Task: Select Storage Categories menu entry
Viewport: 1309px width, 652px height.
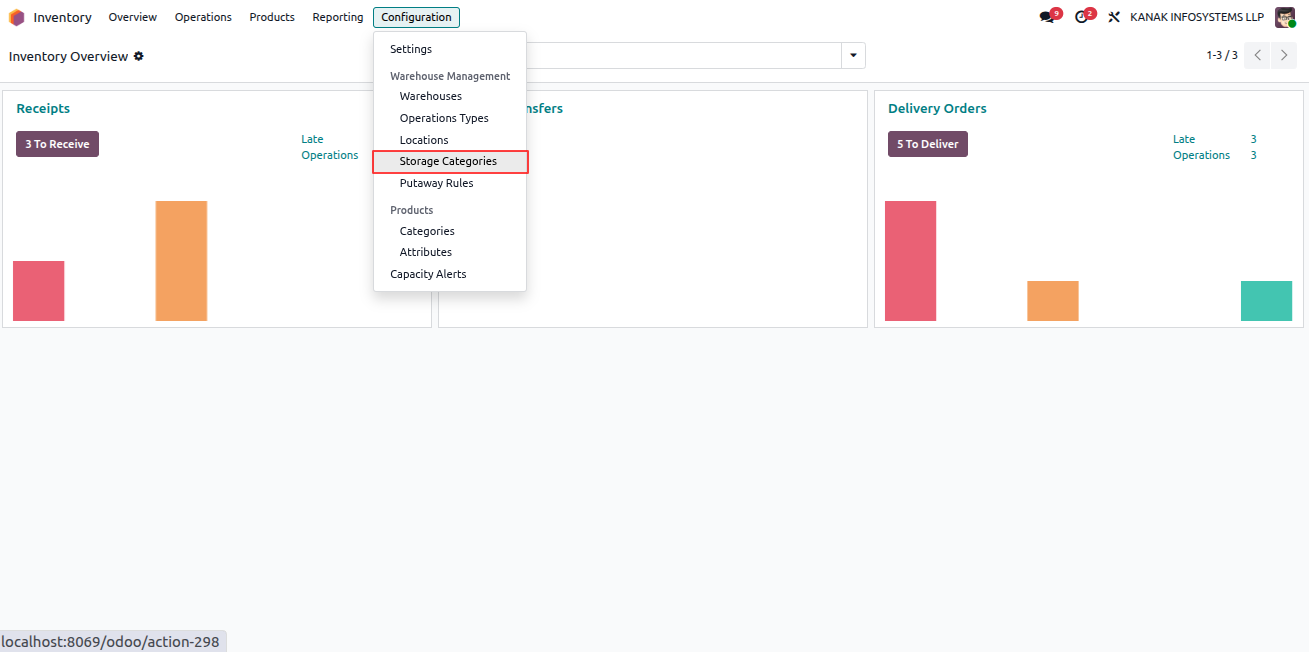Action: [450, 161]
